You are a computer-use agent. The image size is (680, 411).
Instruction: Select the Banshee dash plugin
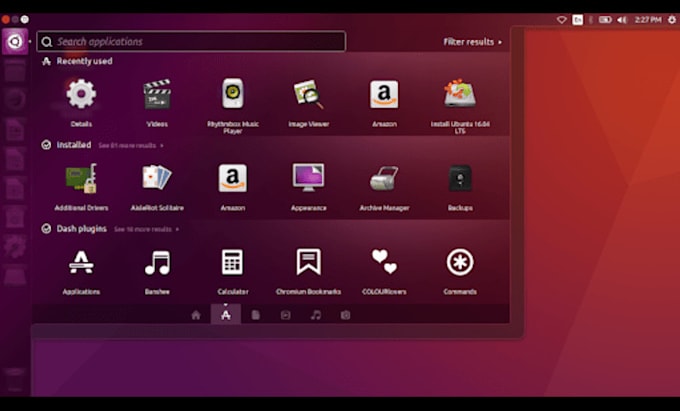click(157, 262)
